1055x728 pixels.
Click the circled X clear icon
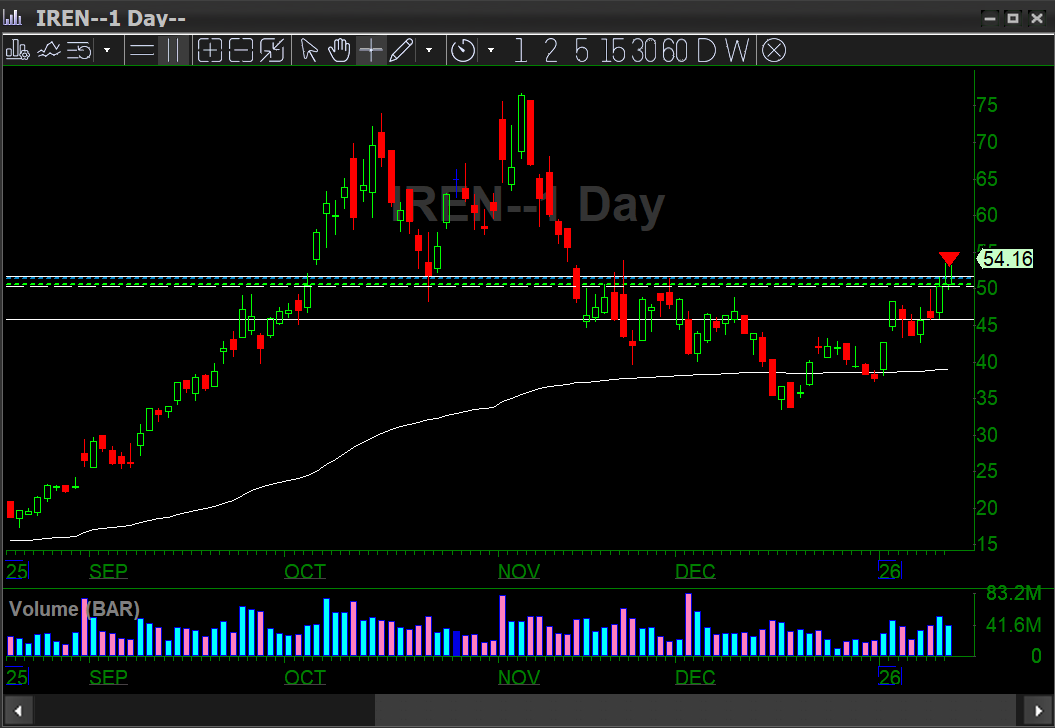(x=774, y=50)
